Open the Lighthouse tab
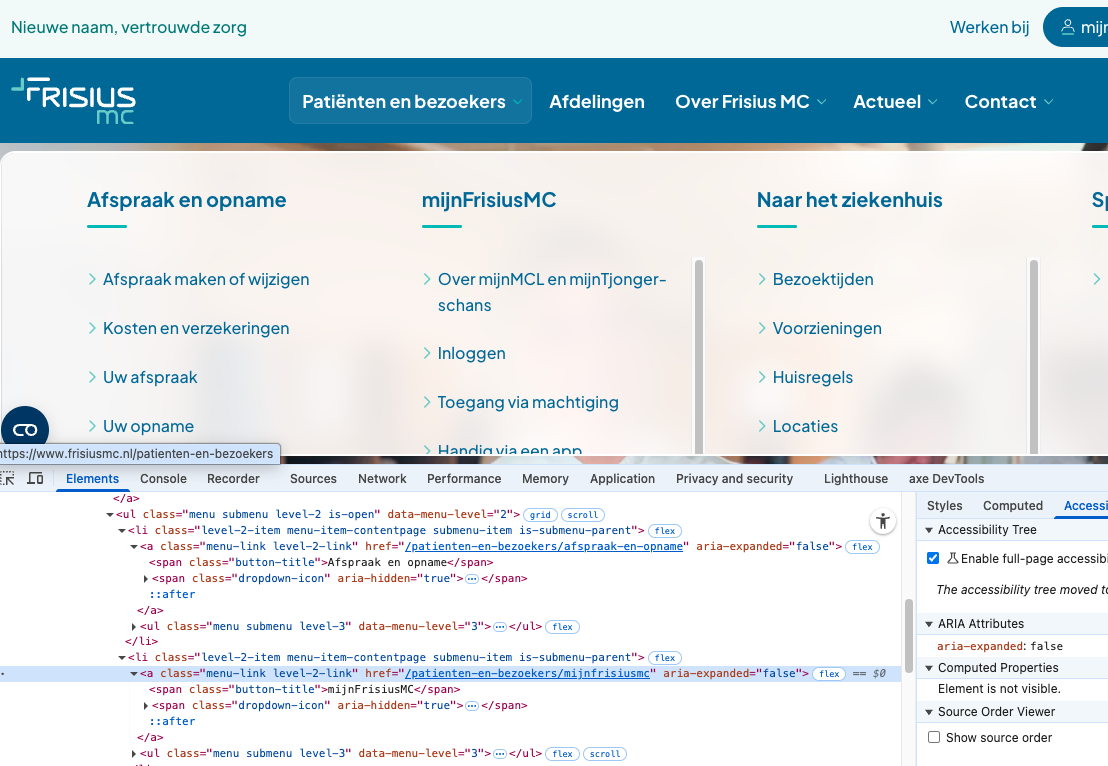 coord(856,478)
